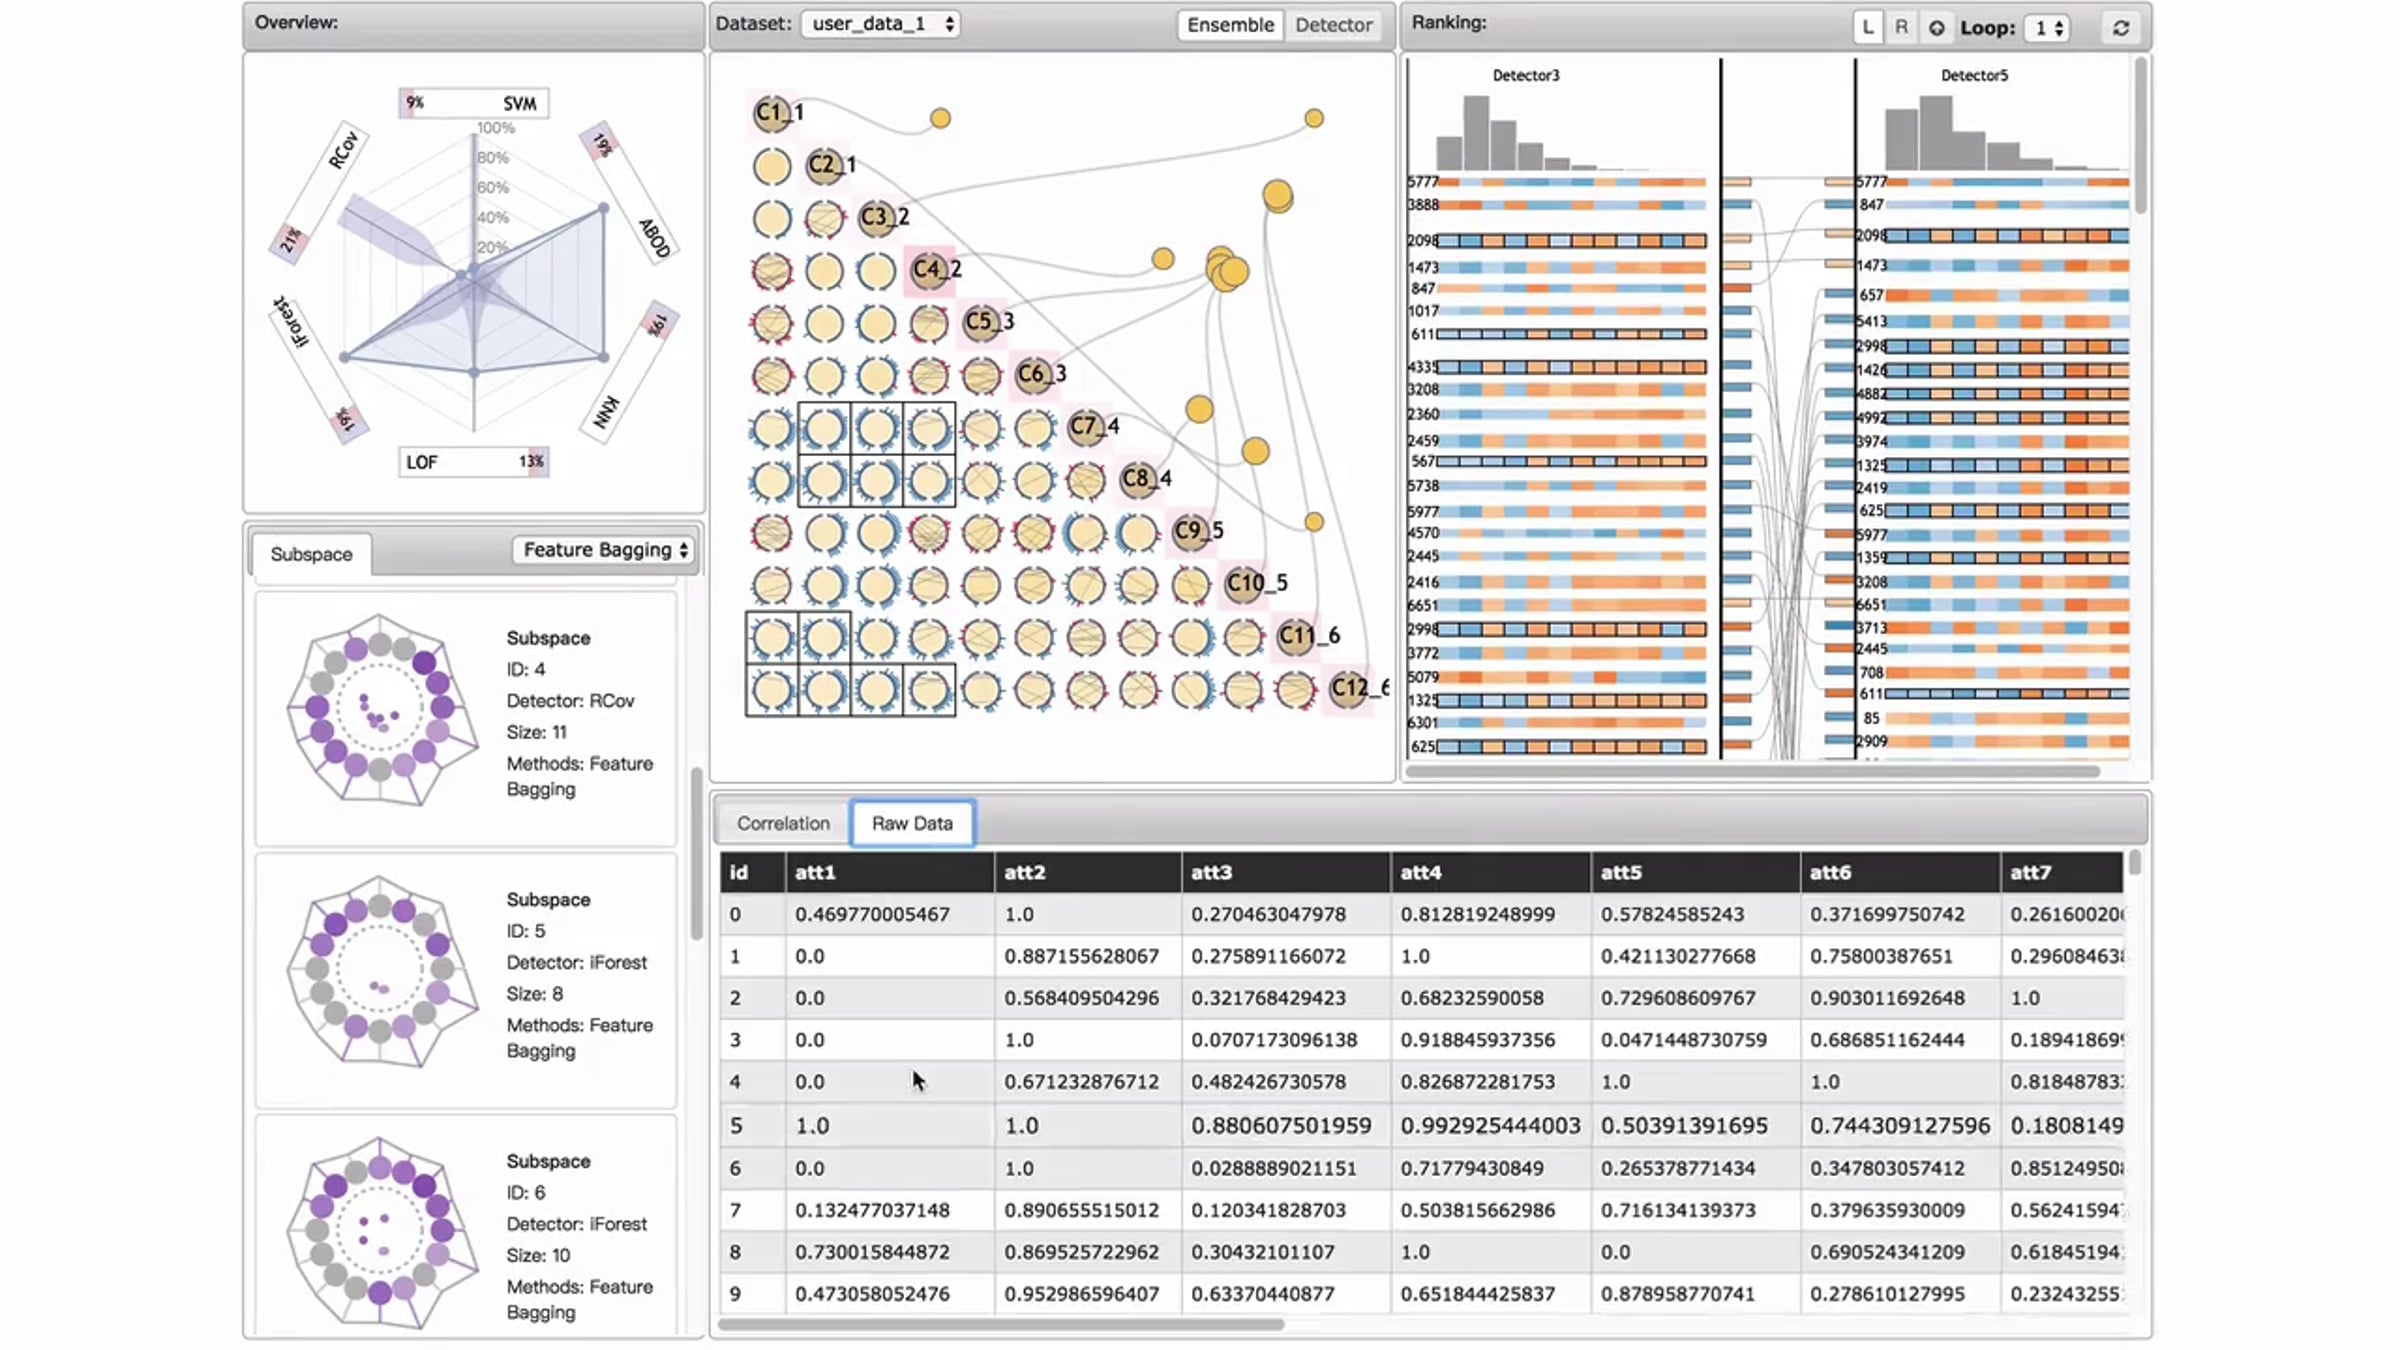
Task: Click the upload arrow circle icon beside Loop
Action: pyautogui.click(x=1936, y=28)
